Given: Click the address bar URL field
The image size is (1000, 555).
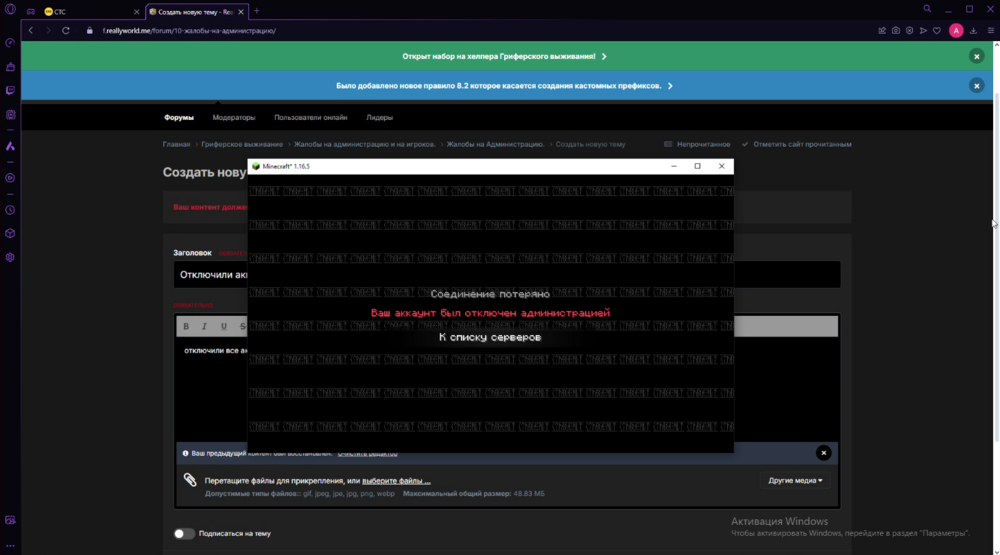Looking at the screenshot, I should coord(485,31).
